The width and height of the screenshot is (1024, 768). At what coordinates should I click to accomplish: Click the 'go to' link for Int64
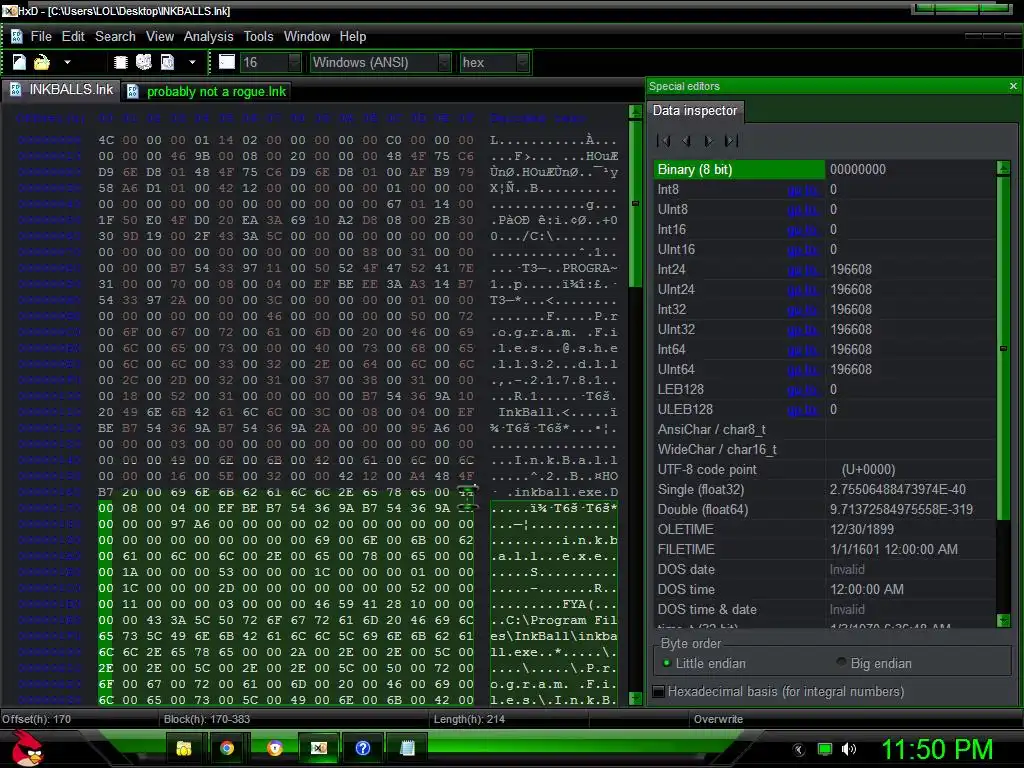click(x=803, y=350)
